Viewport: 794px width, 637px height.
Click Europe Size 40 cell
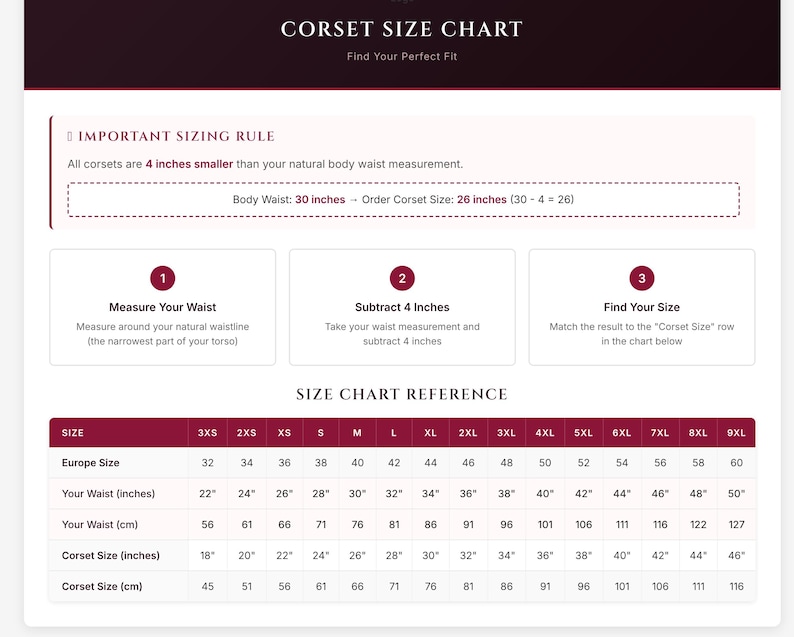358,463
